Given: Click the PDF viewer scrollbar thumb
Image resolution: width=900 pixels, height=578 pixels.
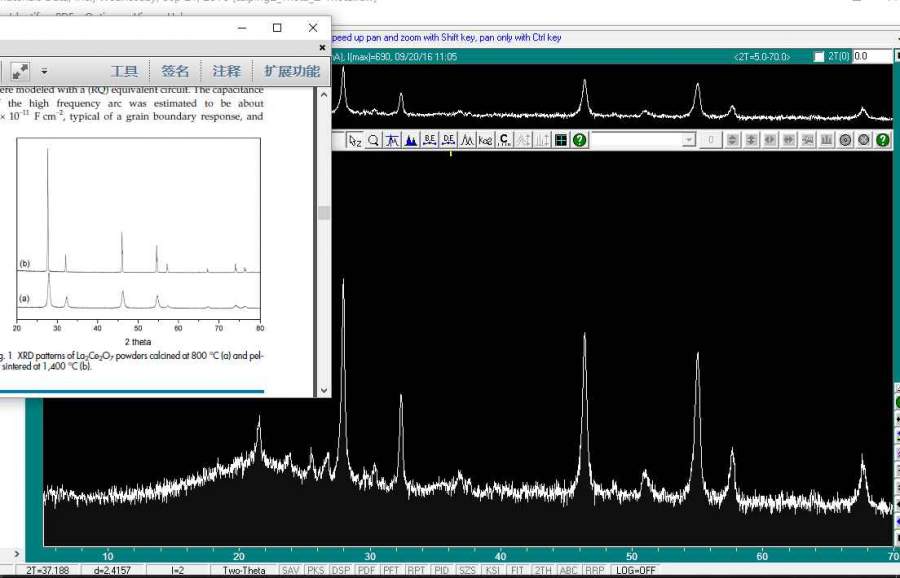Looking at the screenshot, I should (324, 212).
